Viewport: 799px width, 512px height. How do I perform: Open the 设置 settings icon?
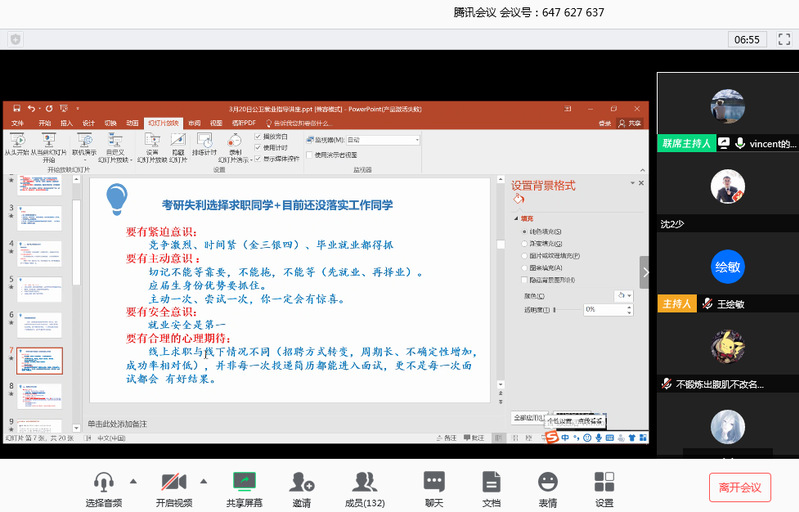(x=604, y=481)
